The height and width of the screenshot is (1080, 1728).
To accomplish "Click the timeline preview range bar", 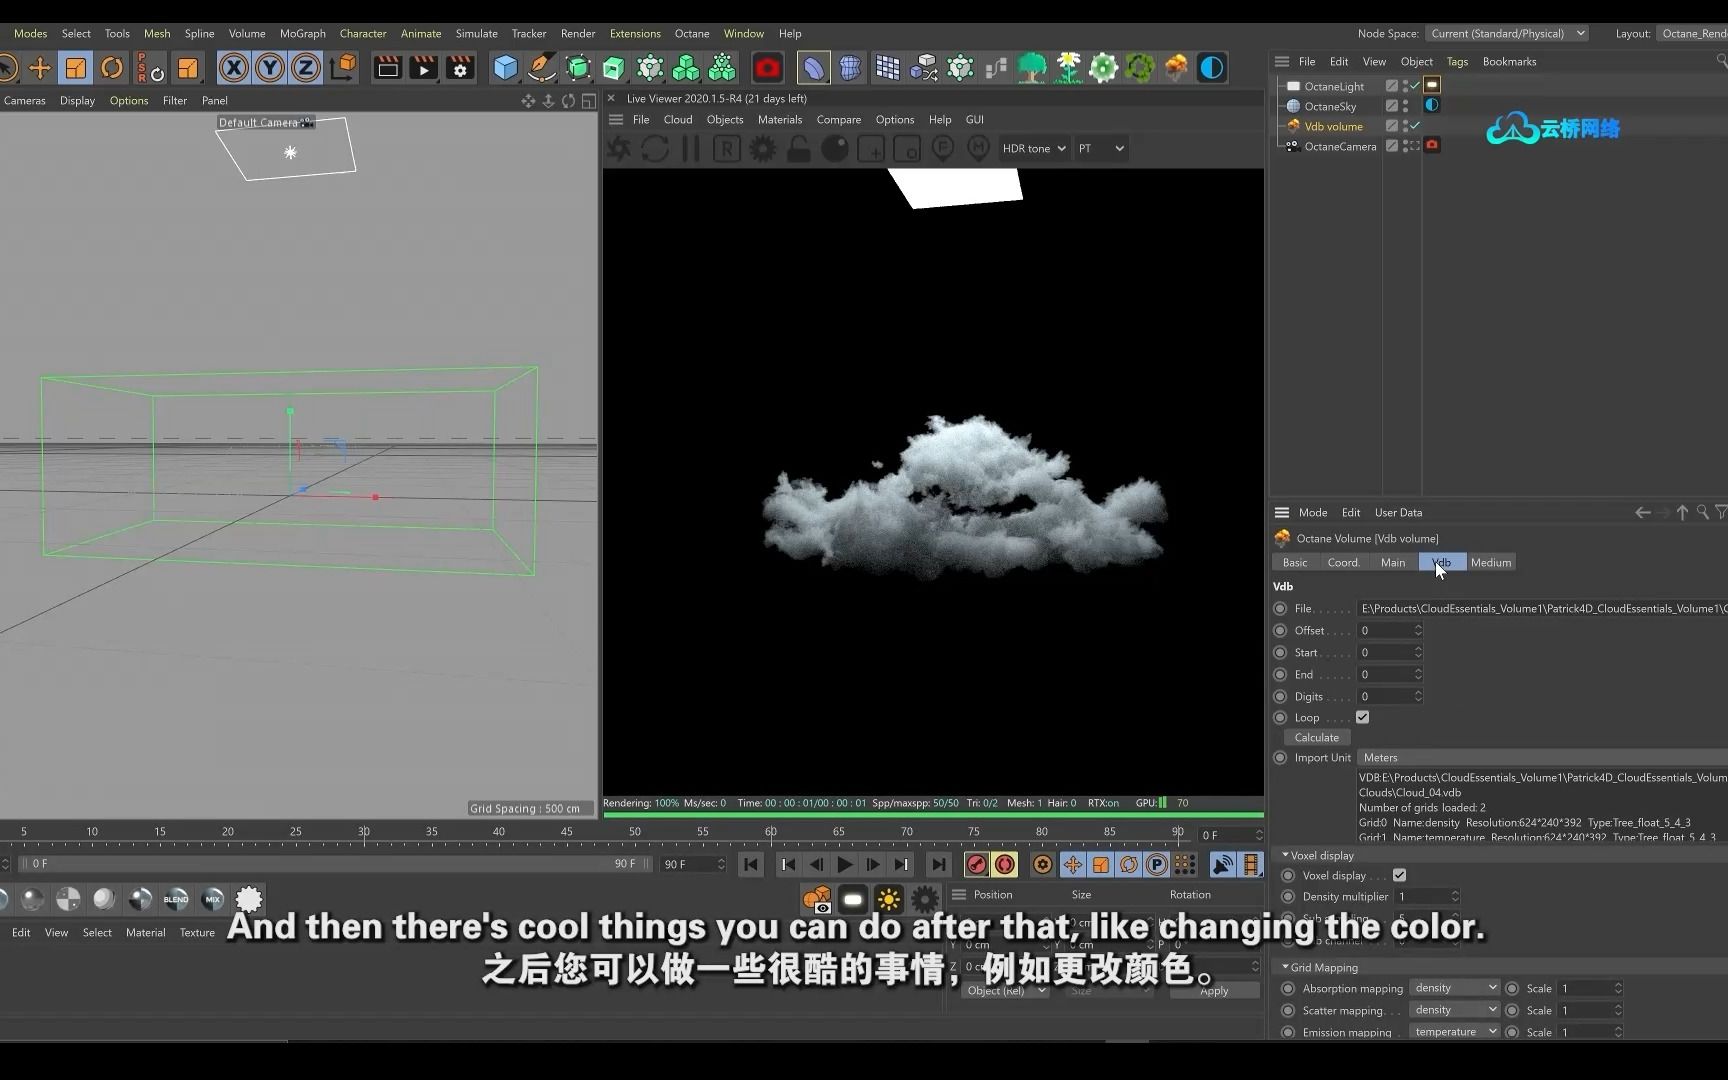I will 335,864.
